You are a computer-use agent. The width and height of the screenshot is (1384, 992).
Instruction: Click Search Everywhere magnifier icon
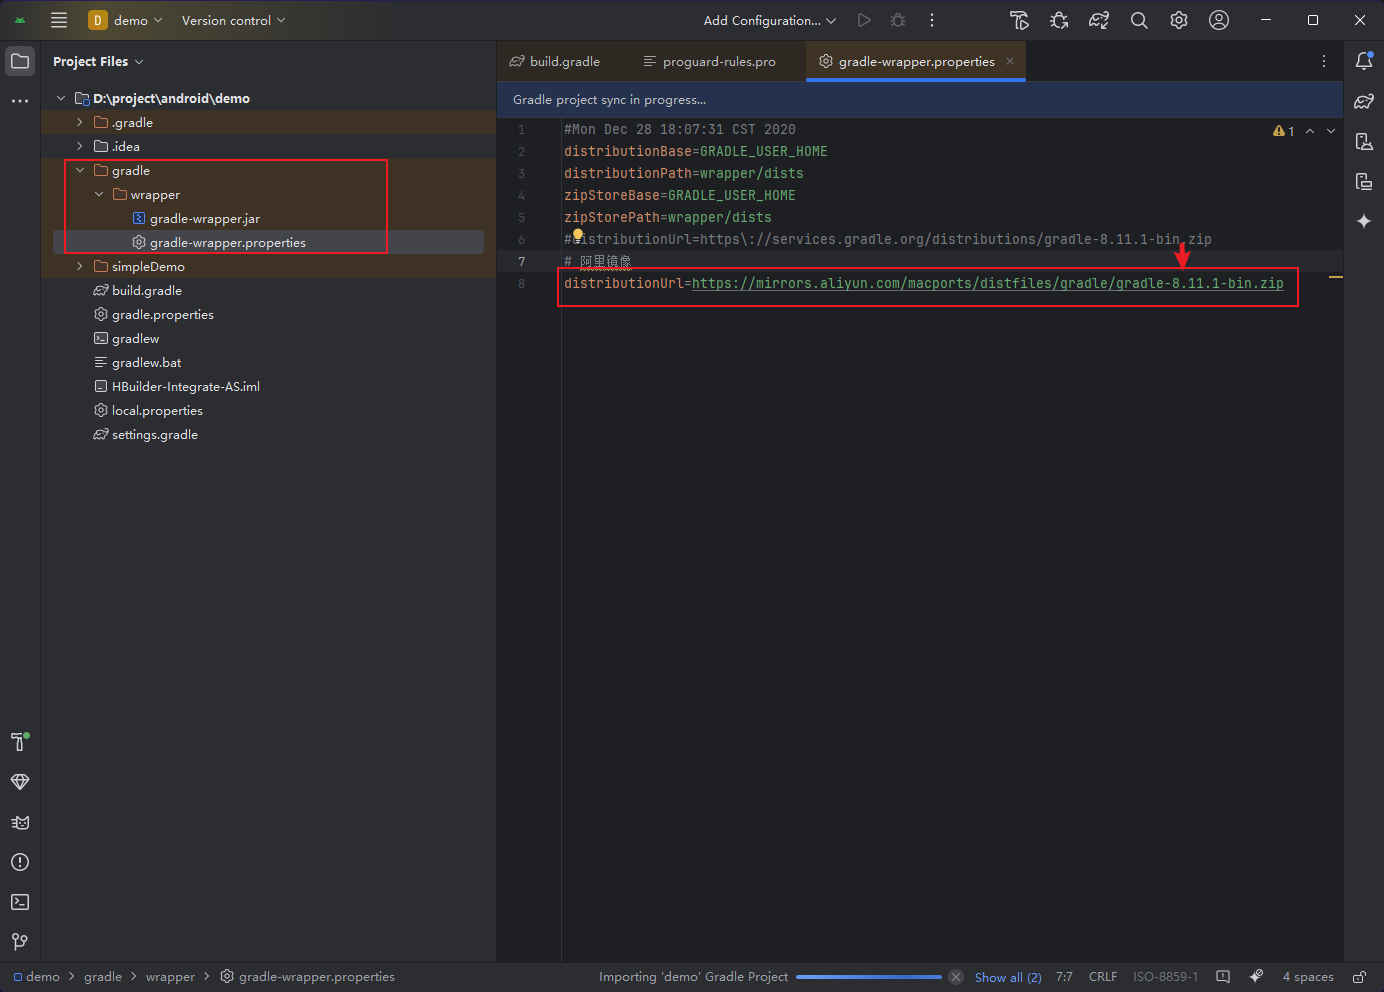tap(1139, 20)
